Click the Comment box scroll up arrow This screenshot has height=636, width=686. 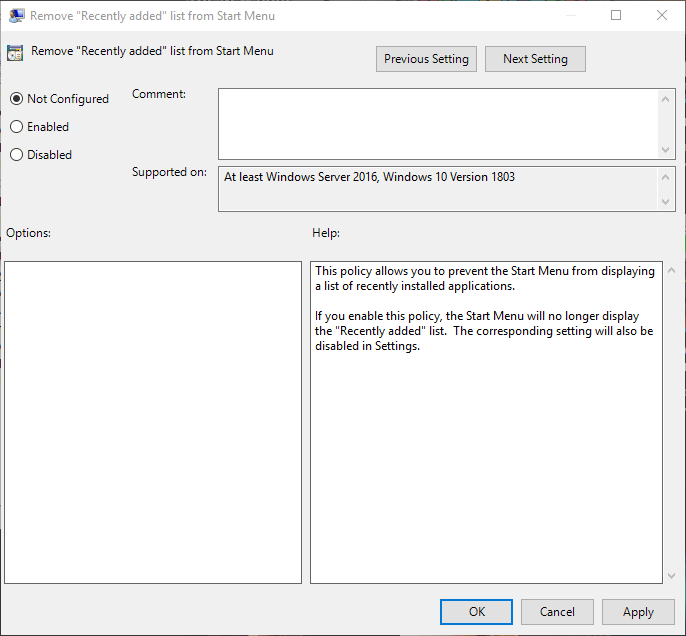point(665,99)
